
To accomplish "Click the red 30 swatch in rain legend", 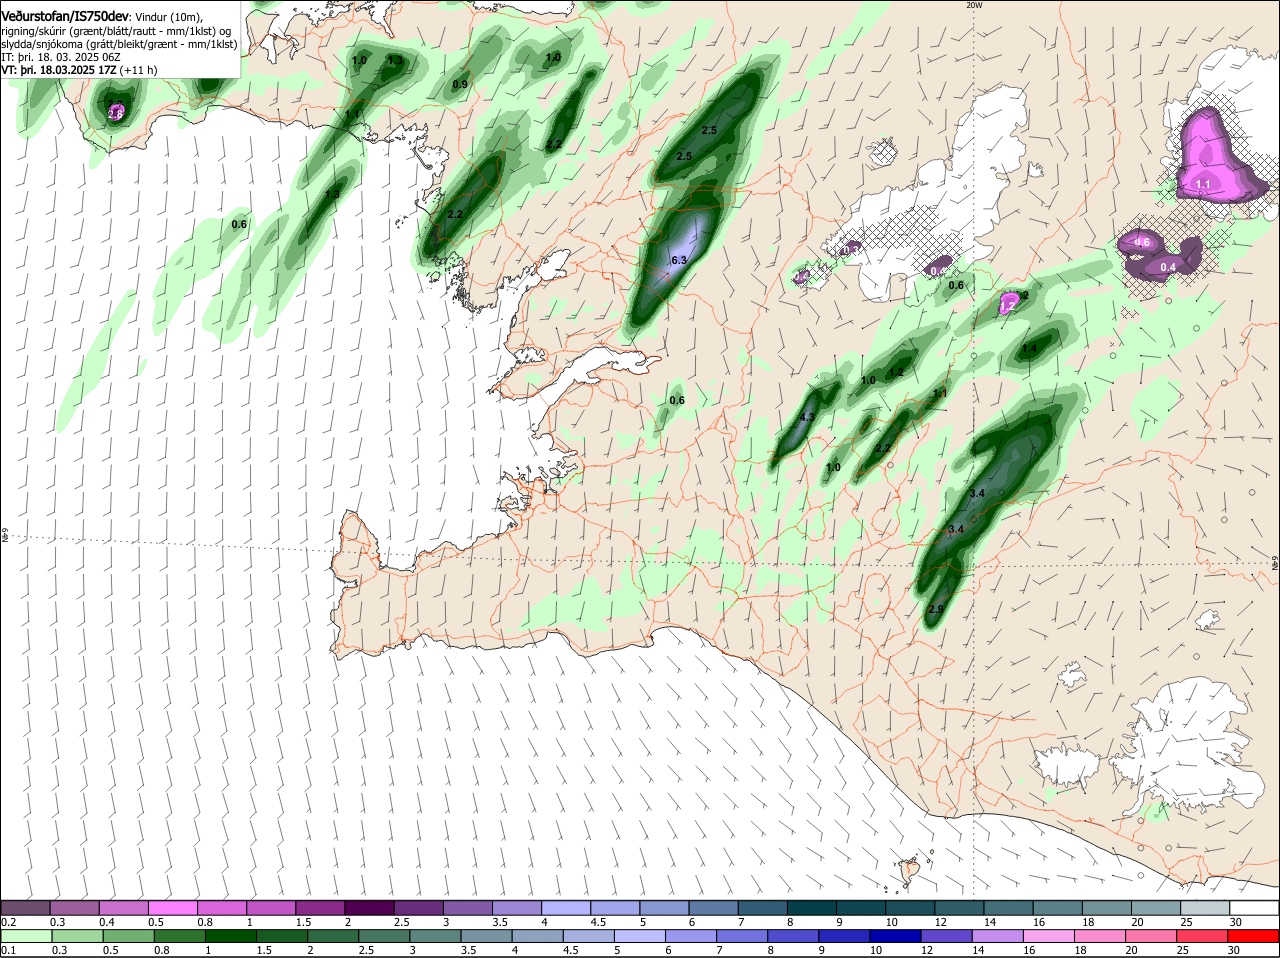I will [1253, 936].
